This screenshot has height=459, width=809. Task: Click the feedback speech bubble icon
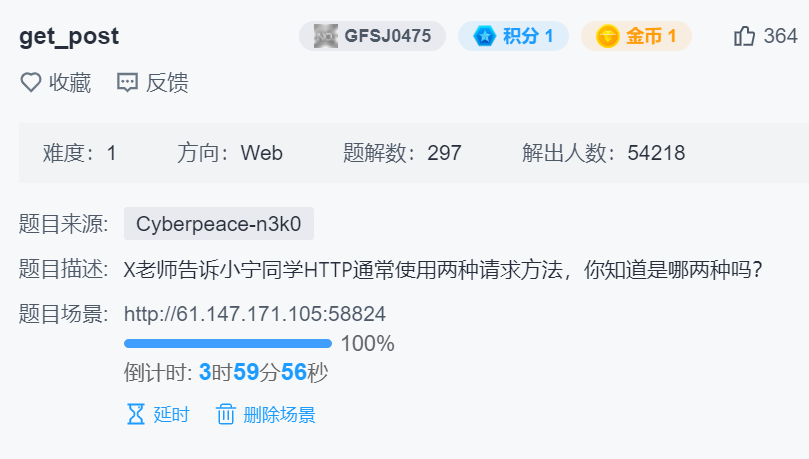pos(127,83)
